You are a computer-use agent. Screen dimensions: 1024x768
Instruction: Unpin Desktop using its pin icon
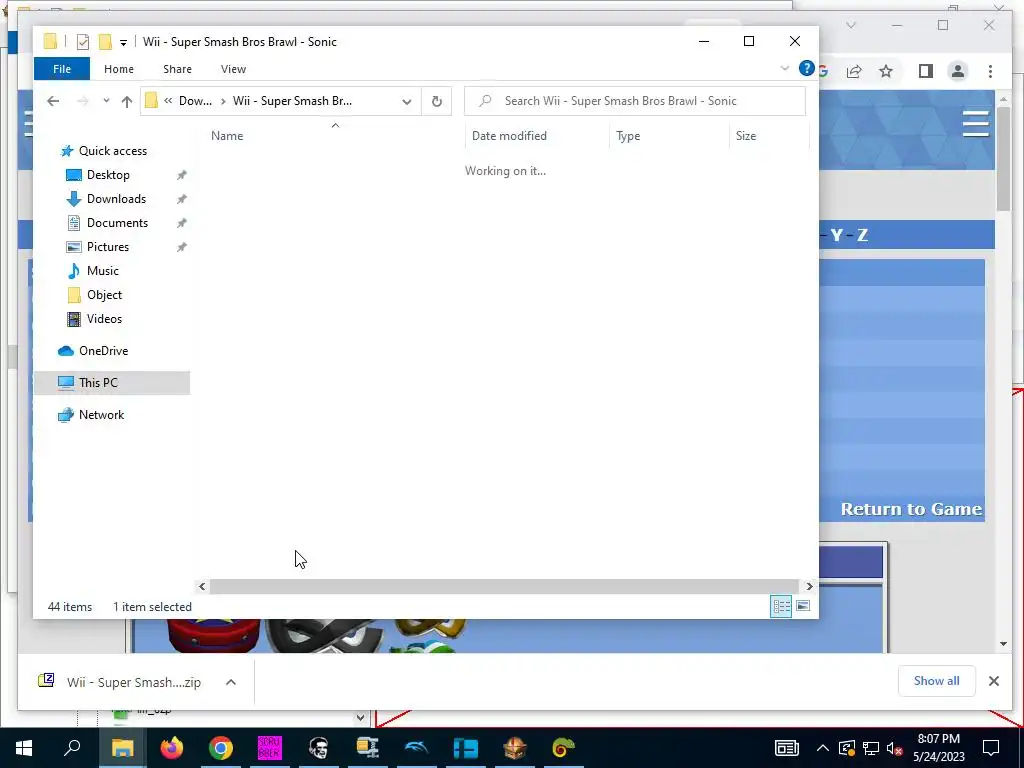[x=182, y=175]
